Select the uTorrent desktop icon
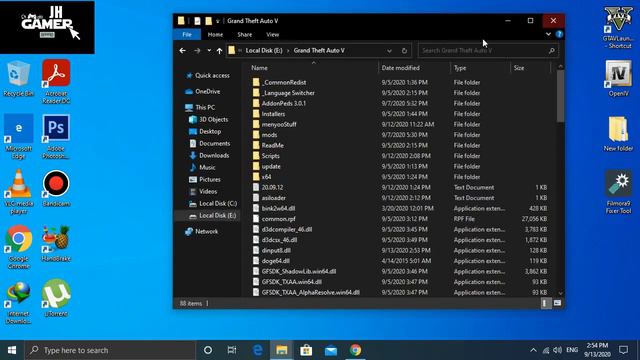 point(56,298)
